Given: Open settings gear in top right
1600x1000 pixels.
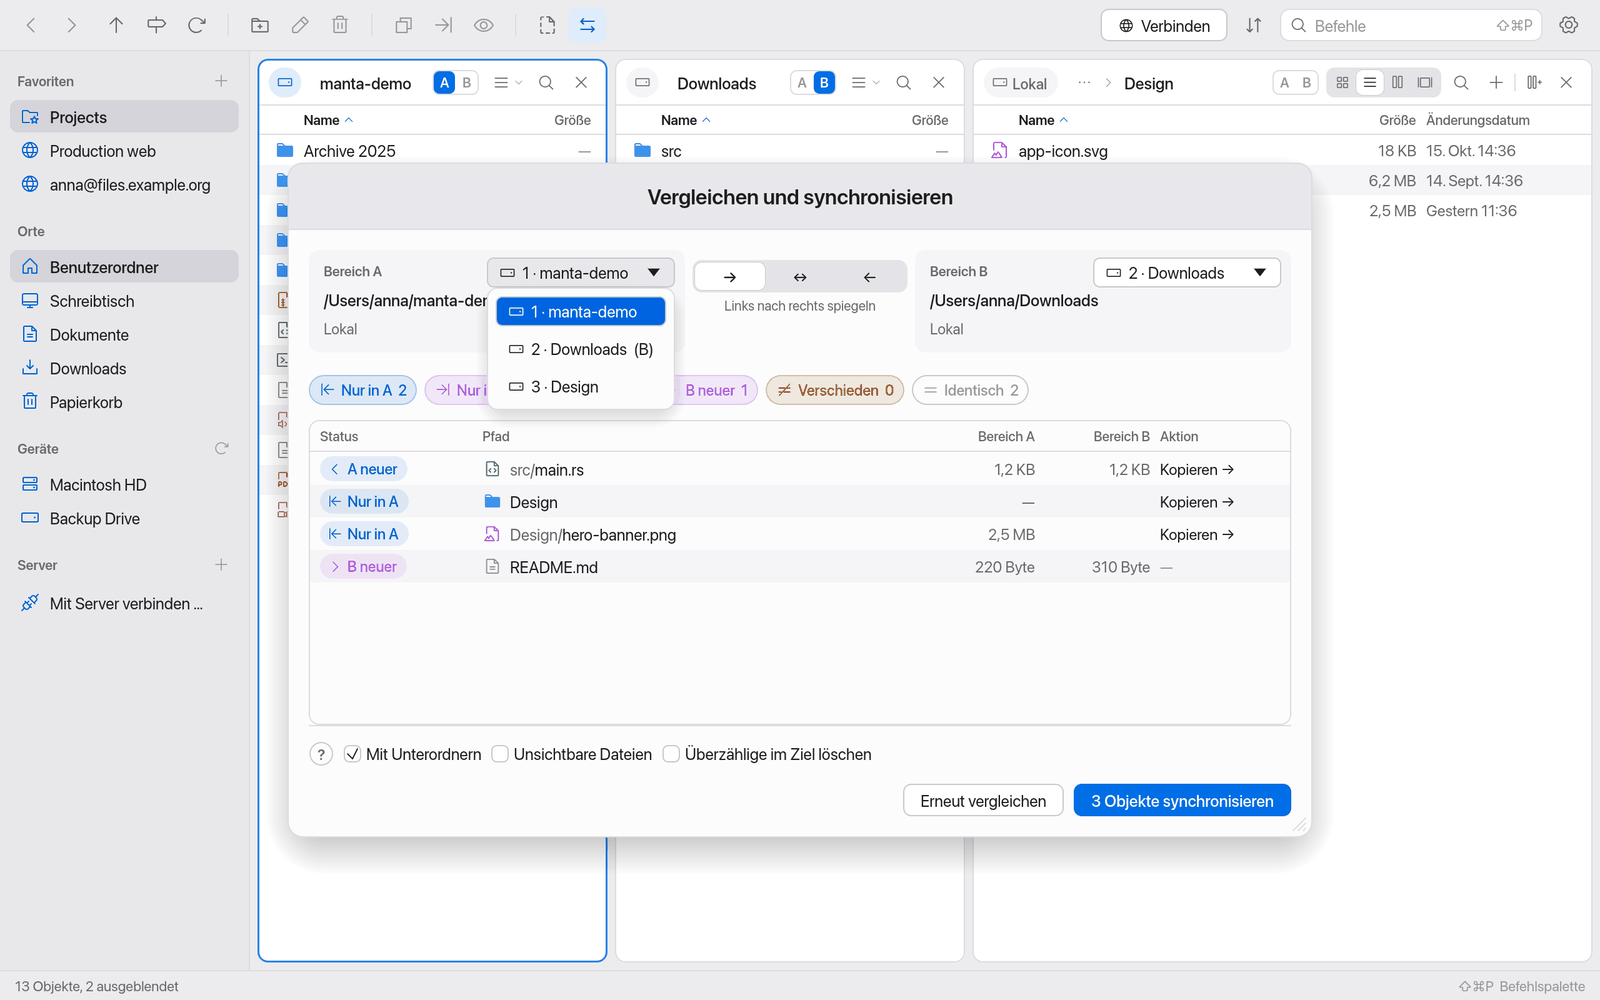Looking at the screenshot, I should tap(1569, 25).
